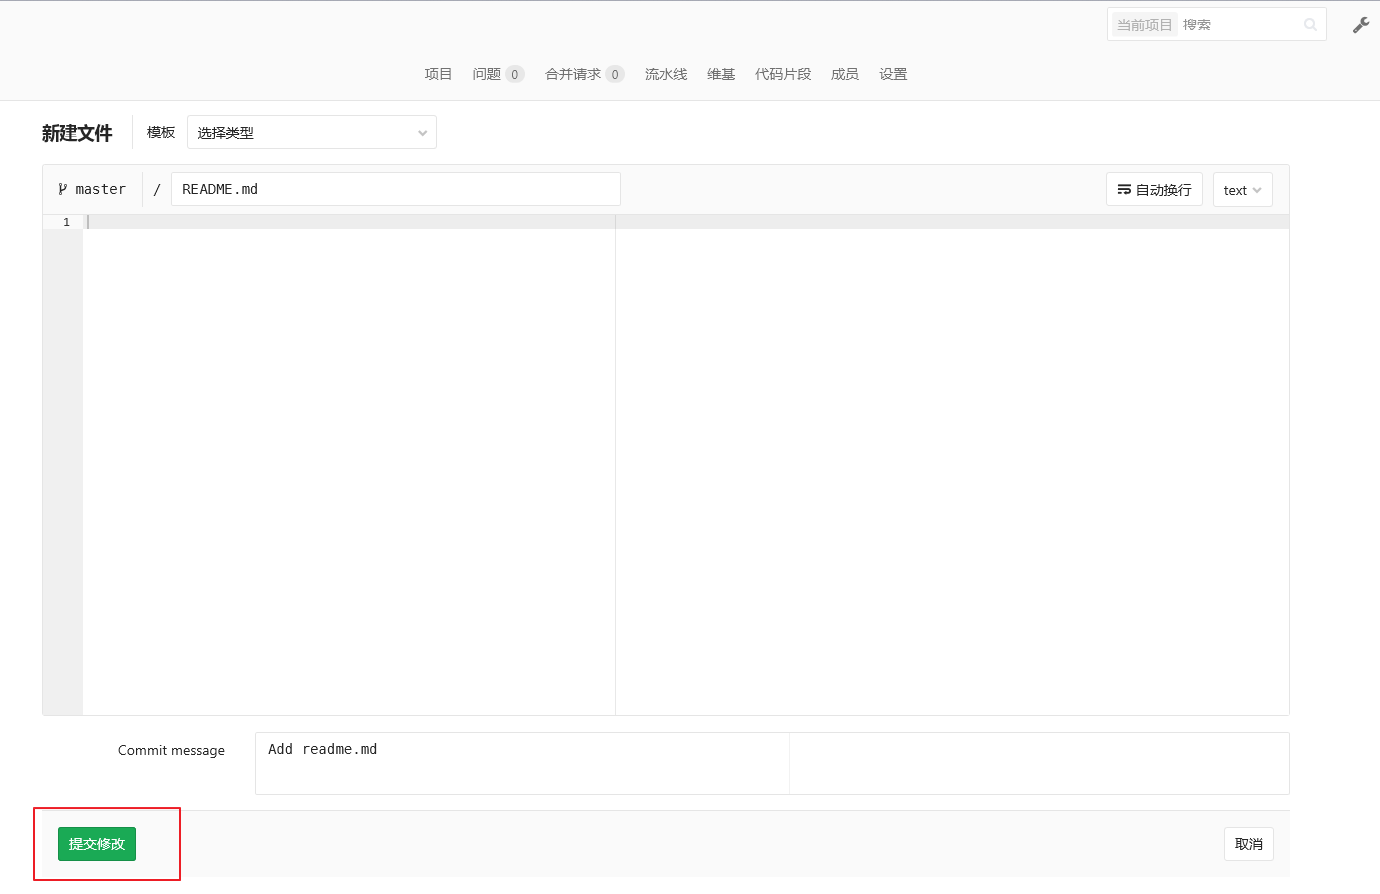Screen dimensions: 1380x894
Task: Click the README.md file name field
Action: point(395,189)
